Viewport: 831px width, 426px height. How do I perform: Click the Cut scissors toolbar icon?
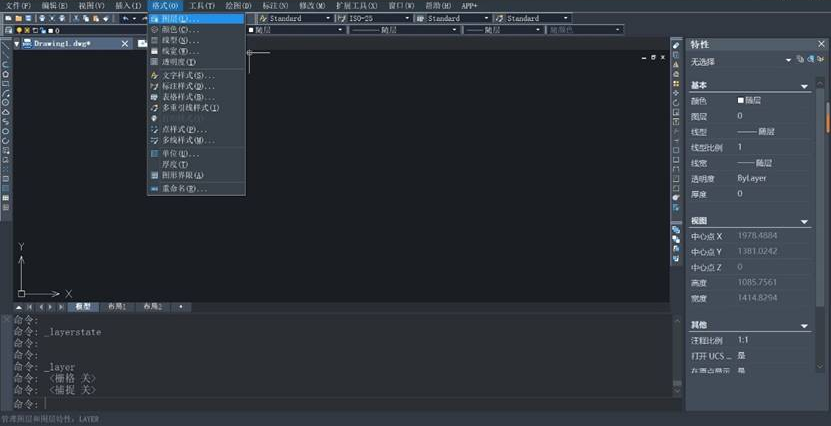point(76,19)
